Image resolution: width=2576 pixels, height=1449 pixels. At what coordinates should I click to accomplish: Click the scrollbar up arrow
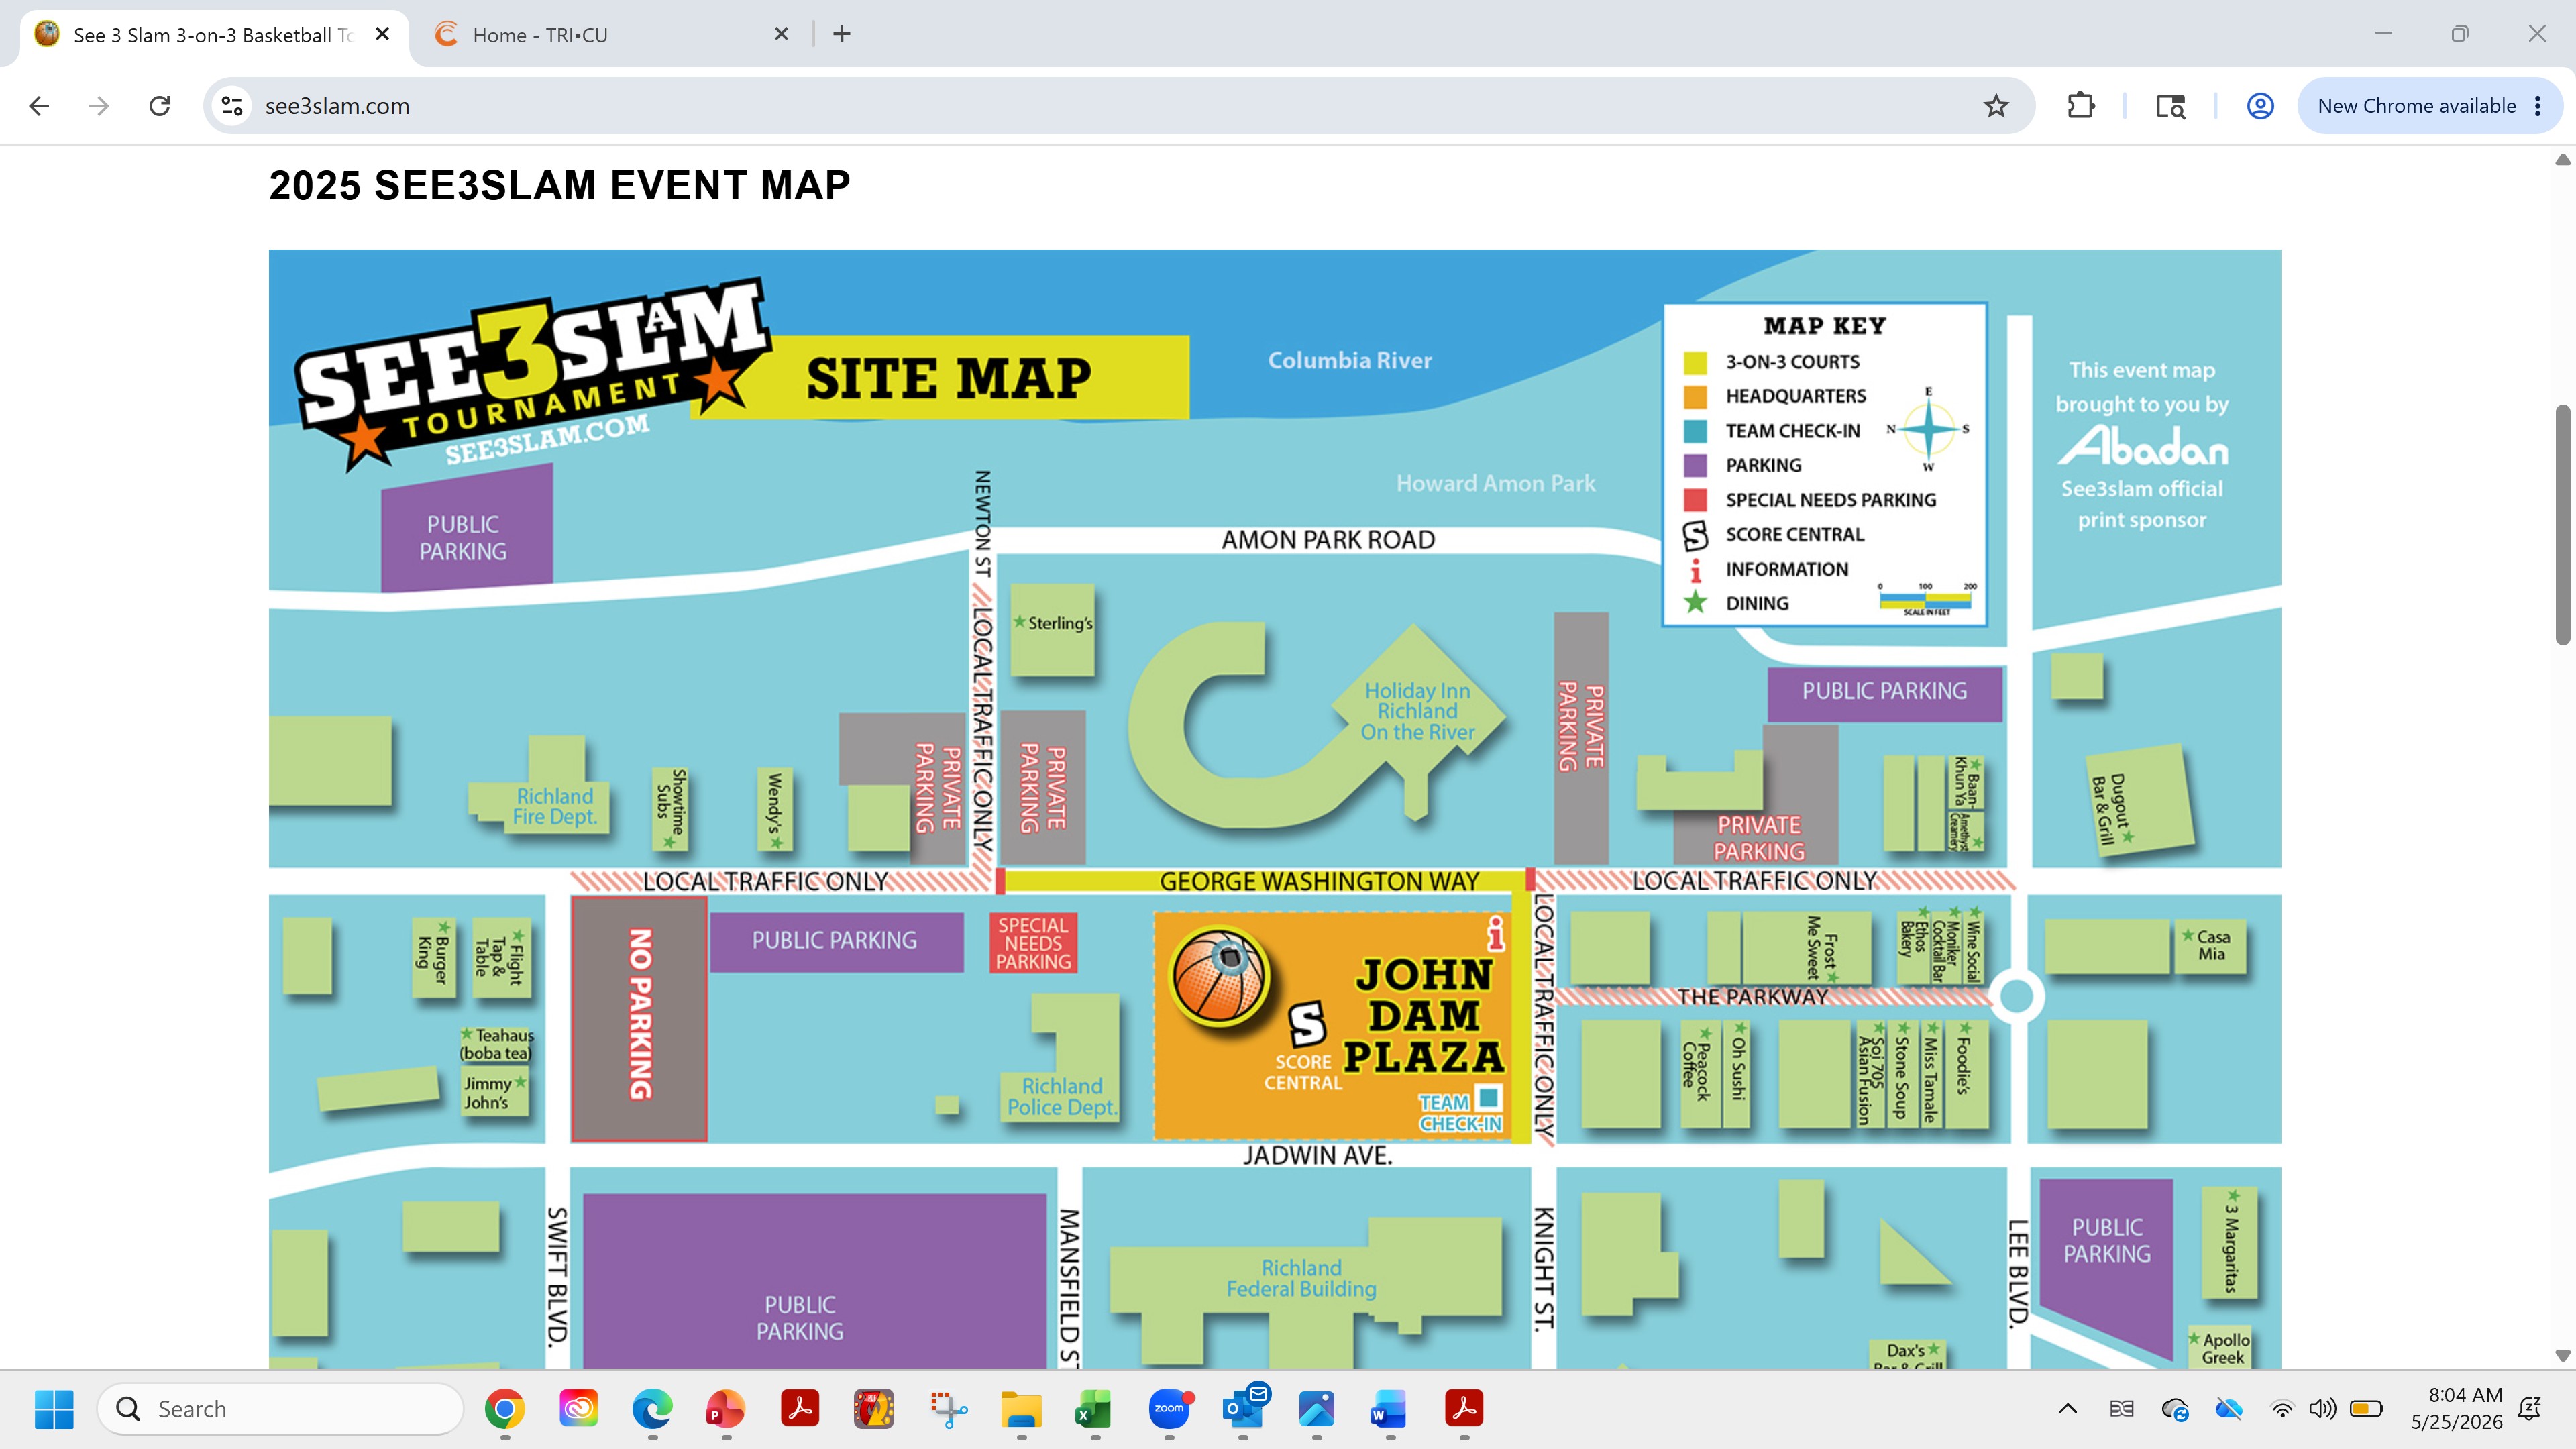click(x=2562, y=160)
